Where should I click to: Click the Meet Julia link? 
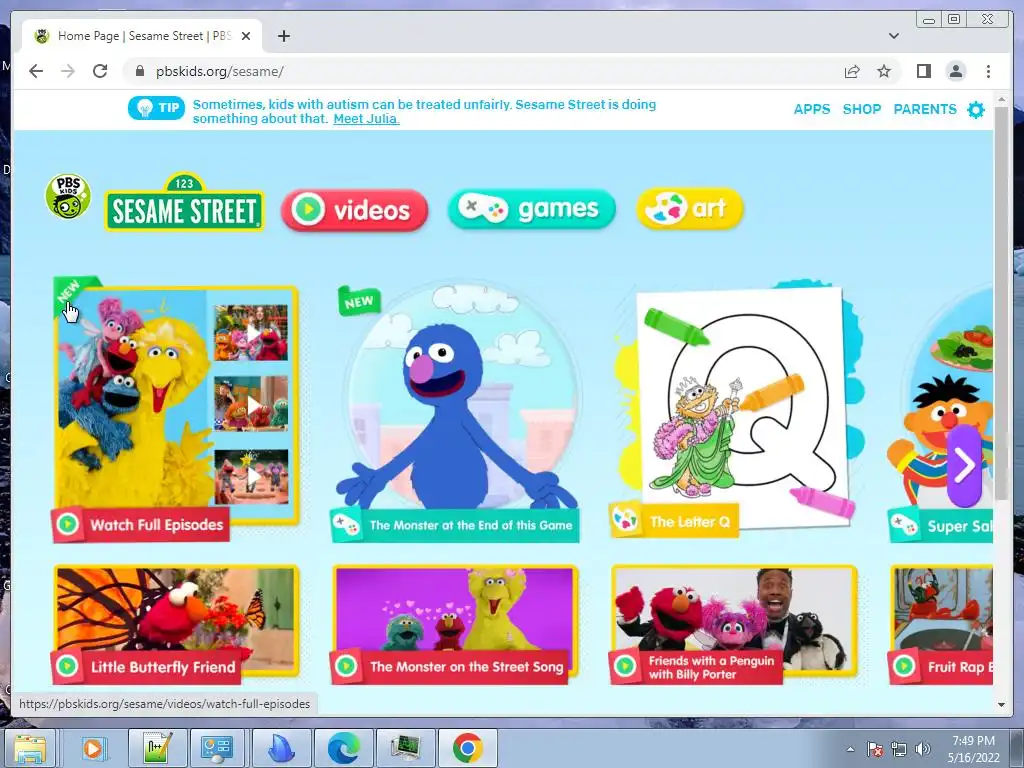click(x=366, y=119)
